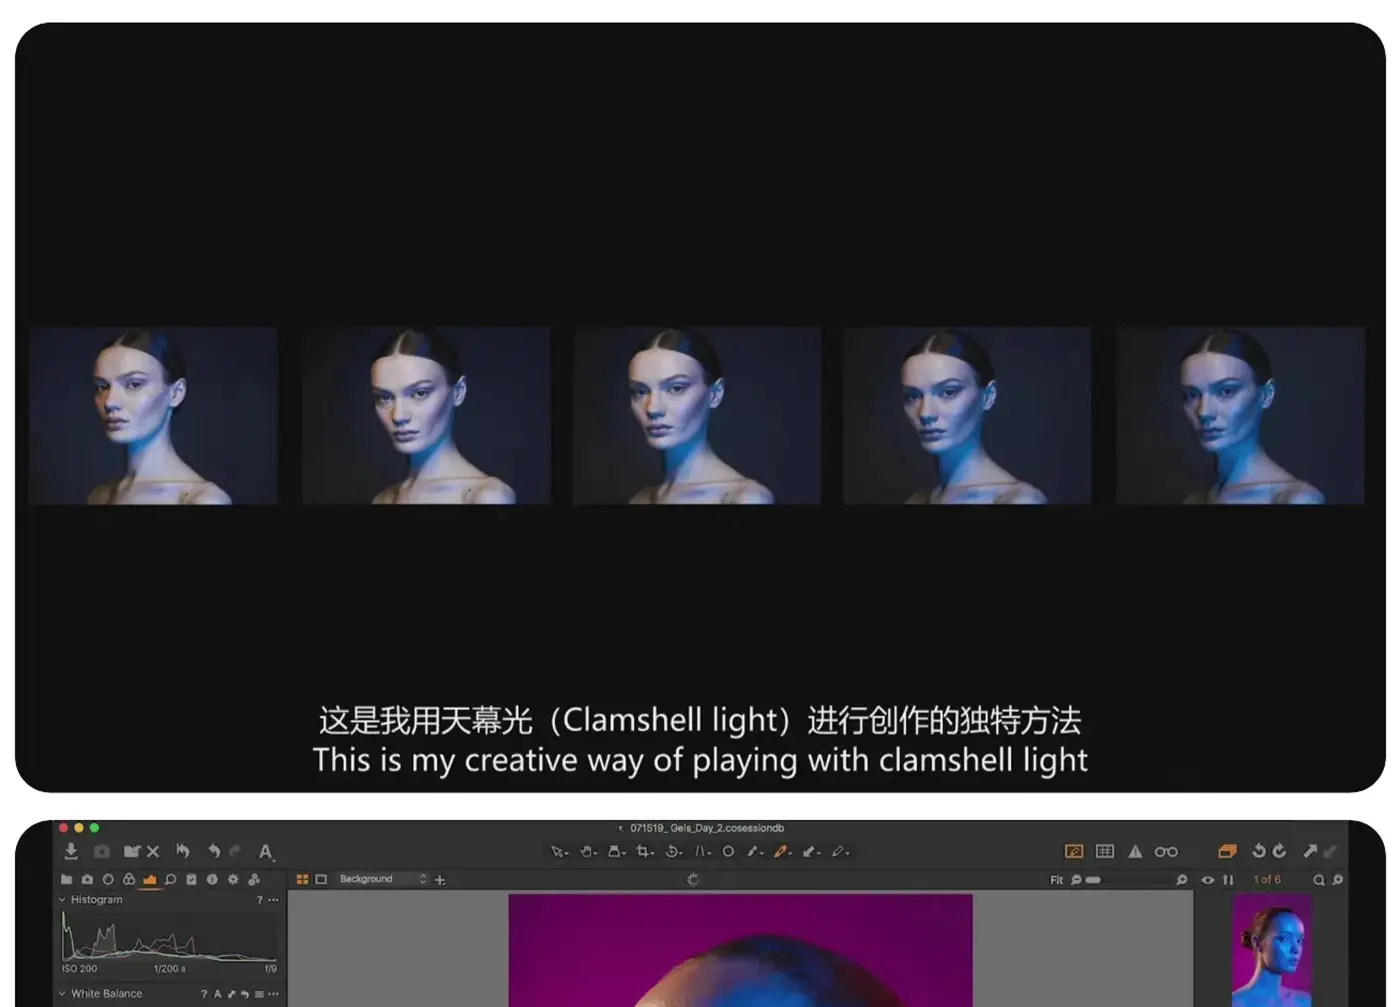Toggle proofing glasses icon
1400x1007 pixels.
1166,852
